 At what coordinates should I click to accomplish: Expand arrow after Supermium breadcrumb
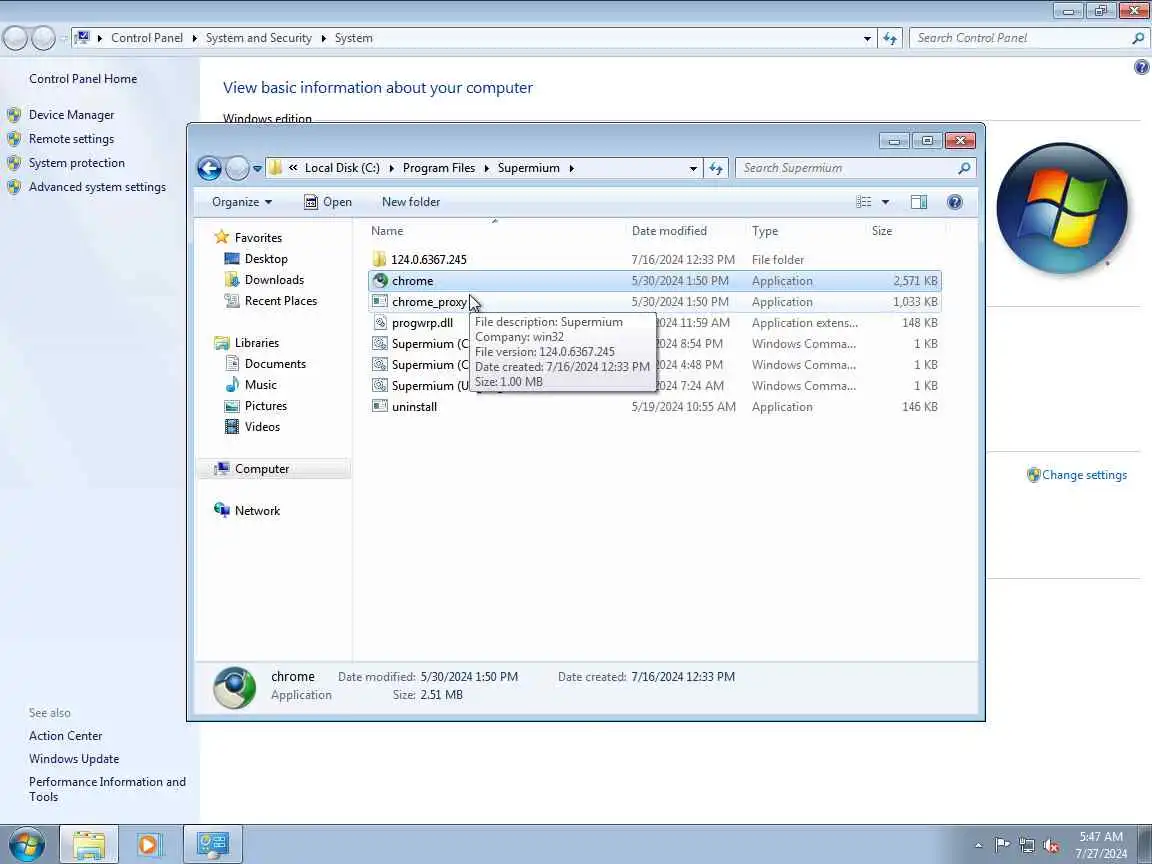[x=571, y=168]
